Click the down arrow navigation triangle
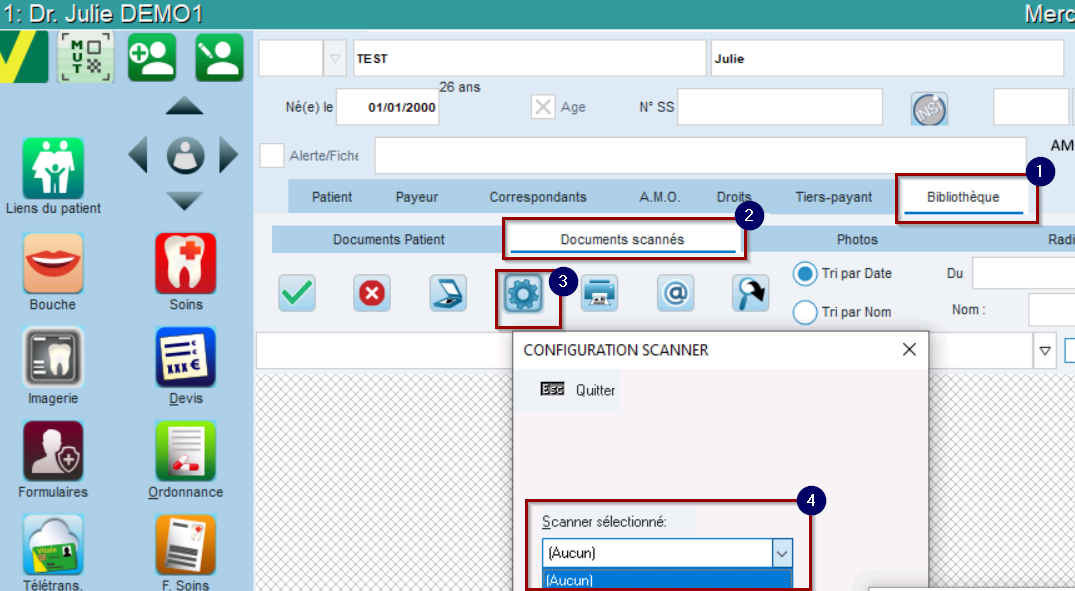 click(x=184, y=202)
